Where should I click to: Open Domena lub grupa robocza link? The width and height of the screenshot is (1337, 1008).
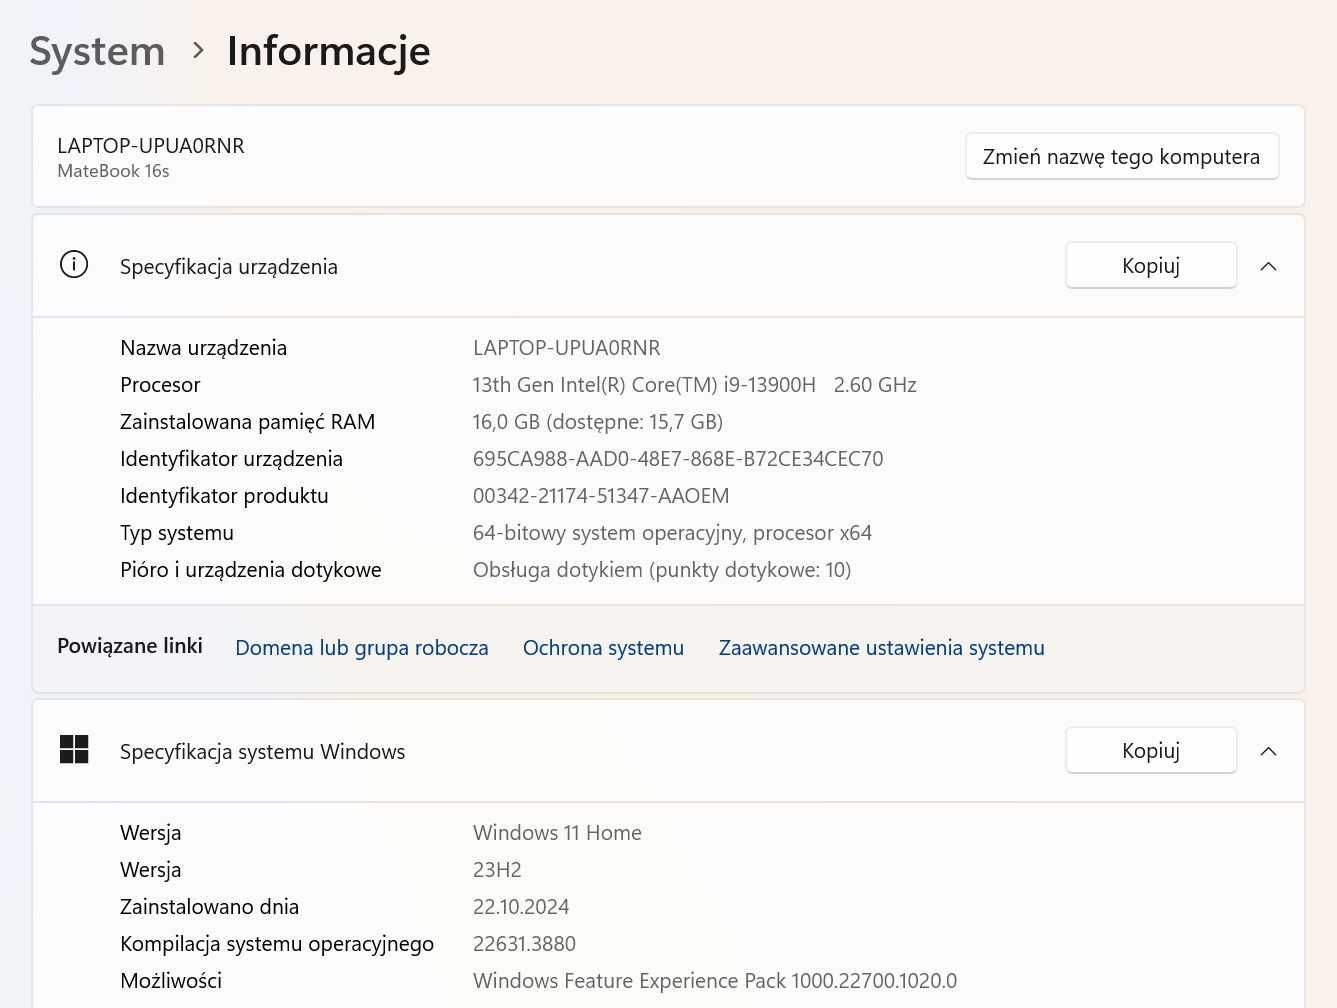tap(362, 648)
